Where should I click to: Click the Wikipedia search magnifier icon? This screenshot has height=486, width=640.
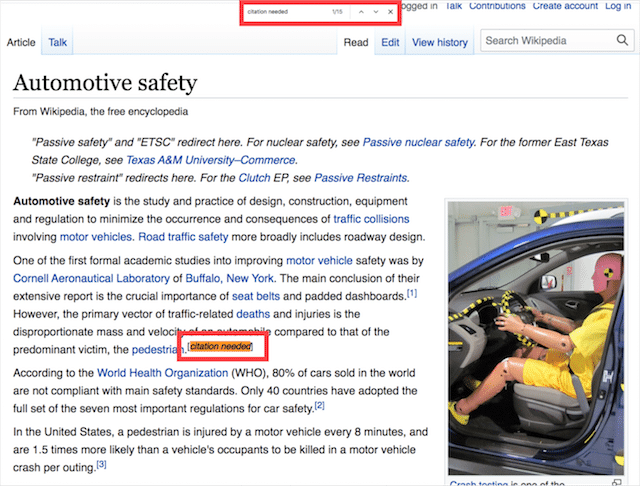(622, 40)
